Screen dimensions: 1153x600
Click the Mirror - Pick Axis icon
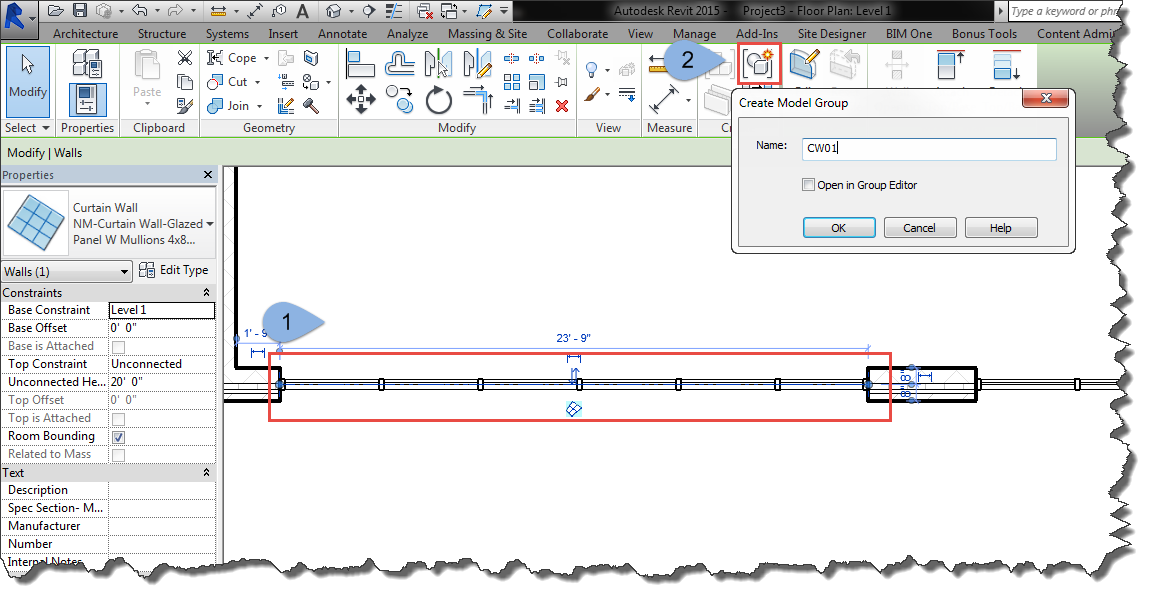click(439, 63)
